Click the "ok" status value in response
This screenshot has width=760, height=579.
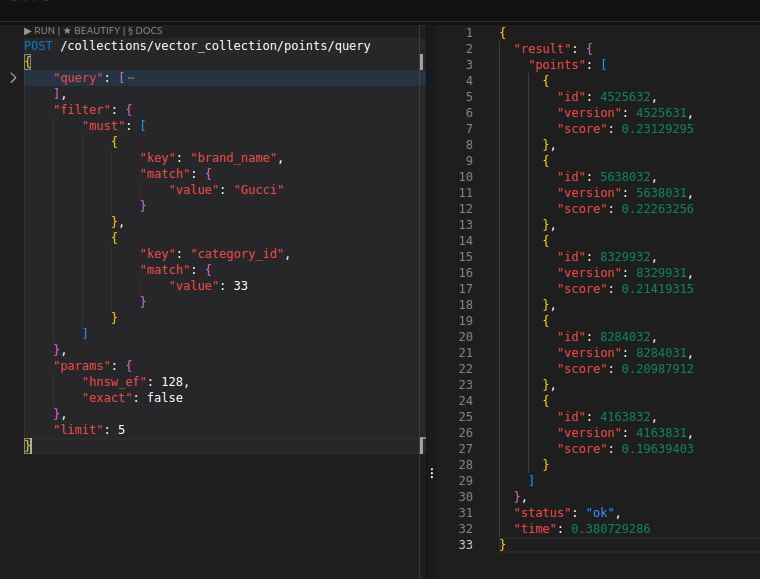point(602,513)
